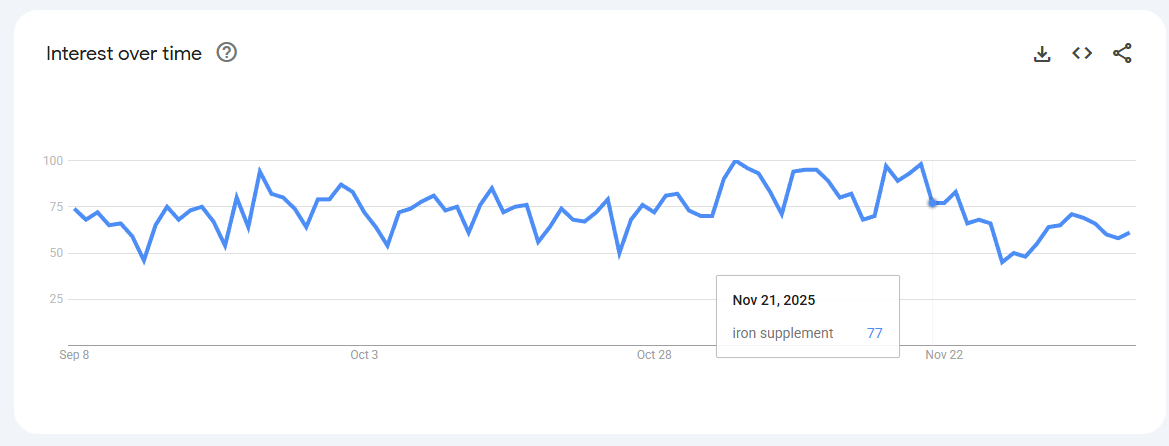Share the Interest over time chart
Viewport: 1169px width, 446px height.
[x=1122, y=54]
